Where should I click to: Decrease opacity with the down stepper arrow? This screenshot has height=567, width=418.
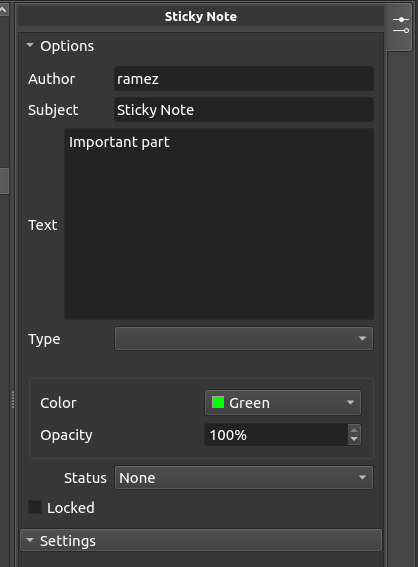pyautogui.click(x=354, y=439)
